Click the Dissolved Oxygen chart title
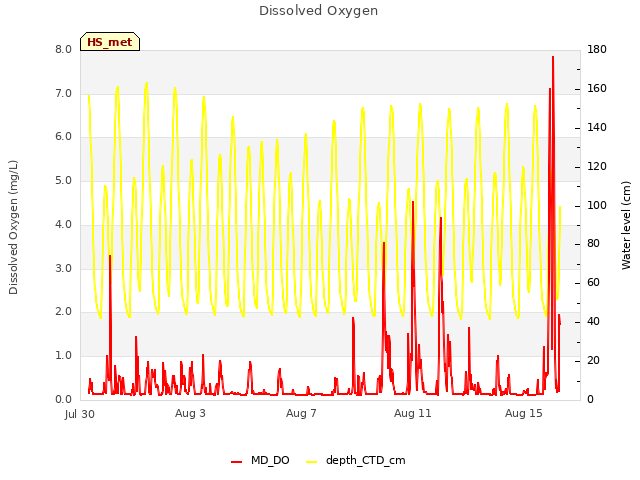Viewport: 640px width, 480px height. point(318,11)
